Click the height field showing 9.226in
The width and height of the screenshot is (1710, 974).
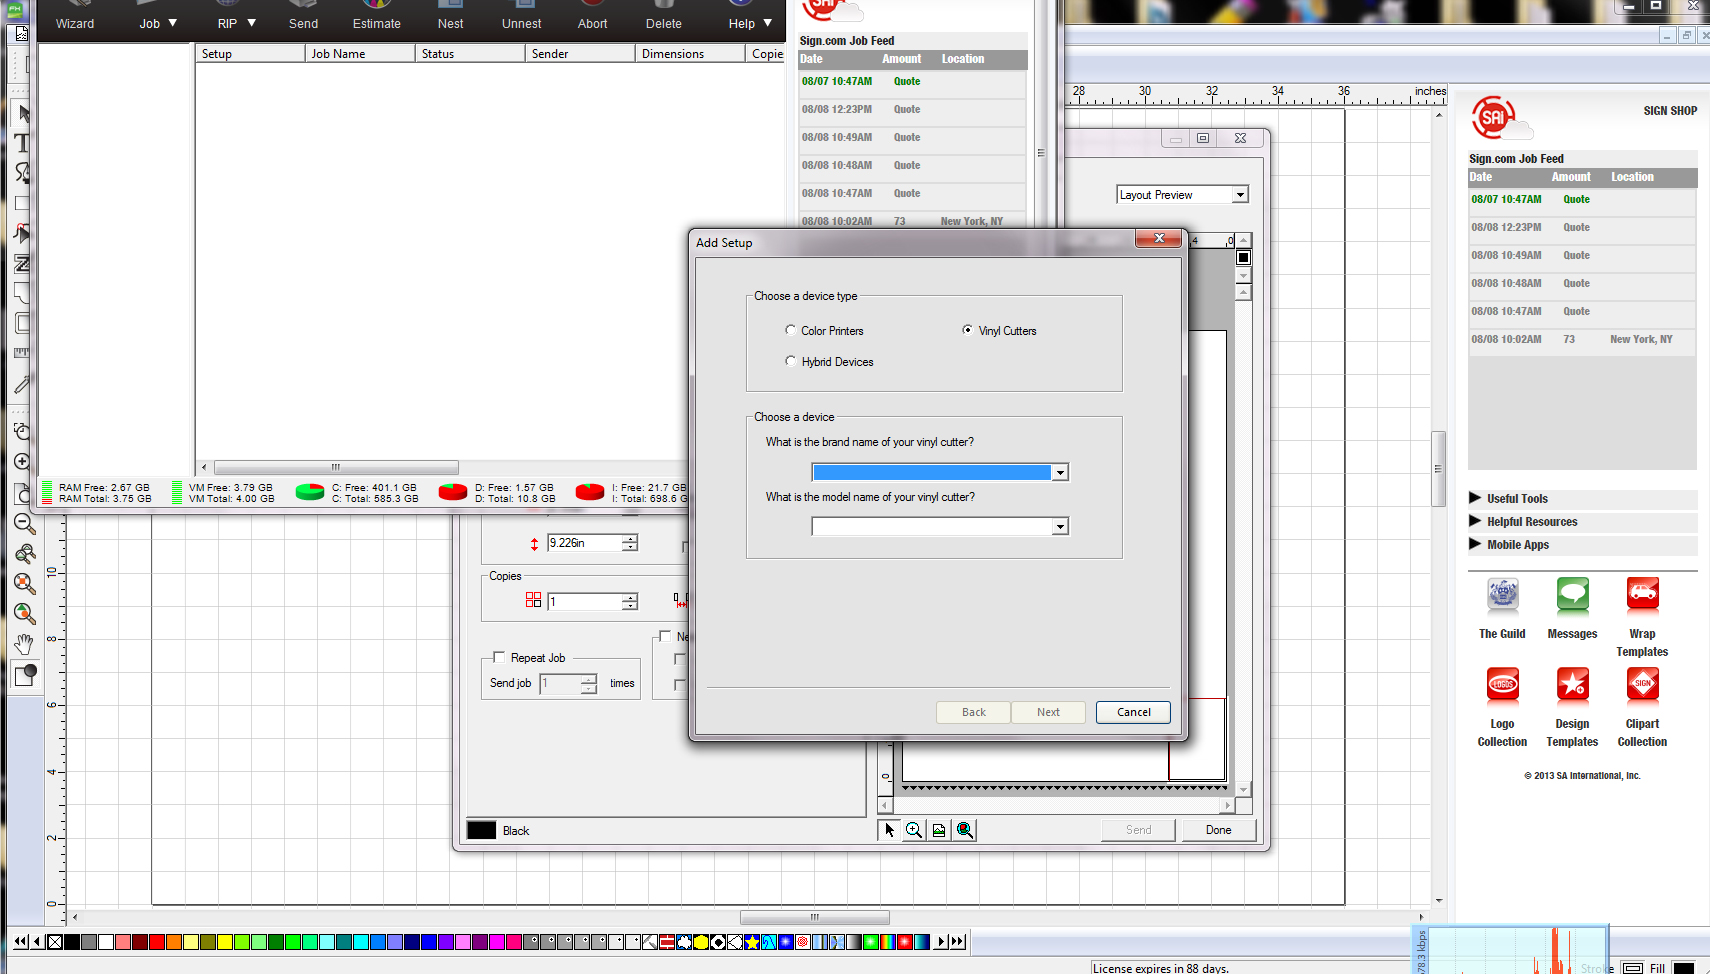[x=584, y=543]
